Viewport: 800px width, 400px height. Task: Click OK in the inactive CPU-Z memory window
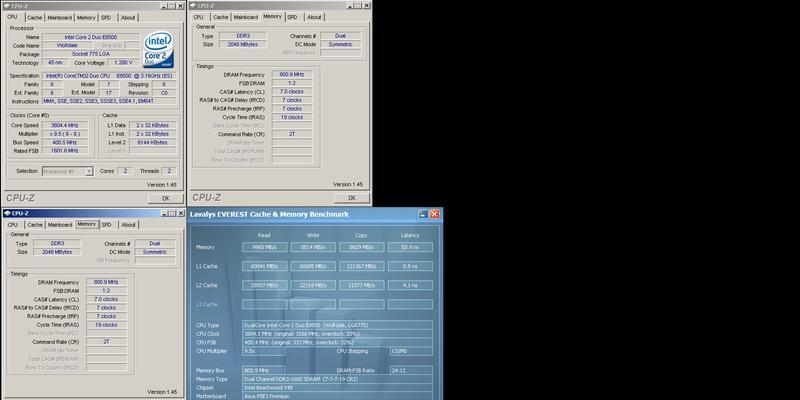tap(352, 198)
